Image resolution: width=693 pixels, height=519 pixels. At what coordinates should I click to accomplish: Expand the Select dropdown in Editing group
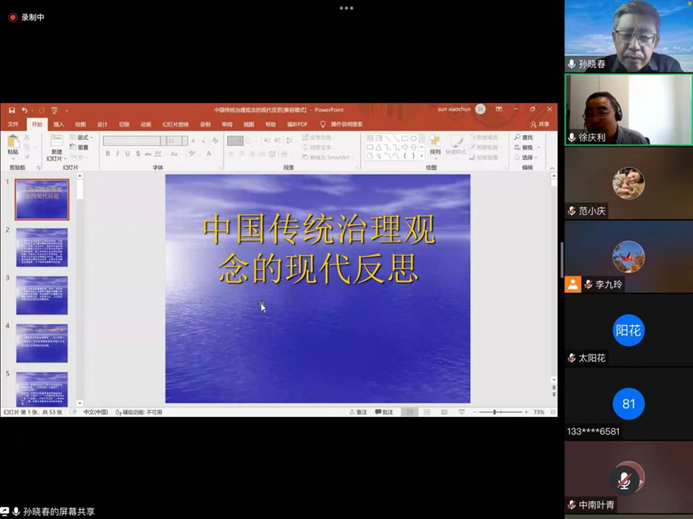[526, 157]
